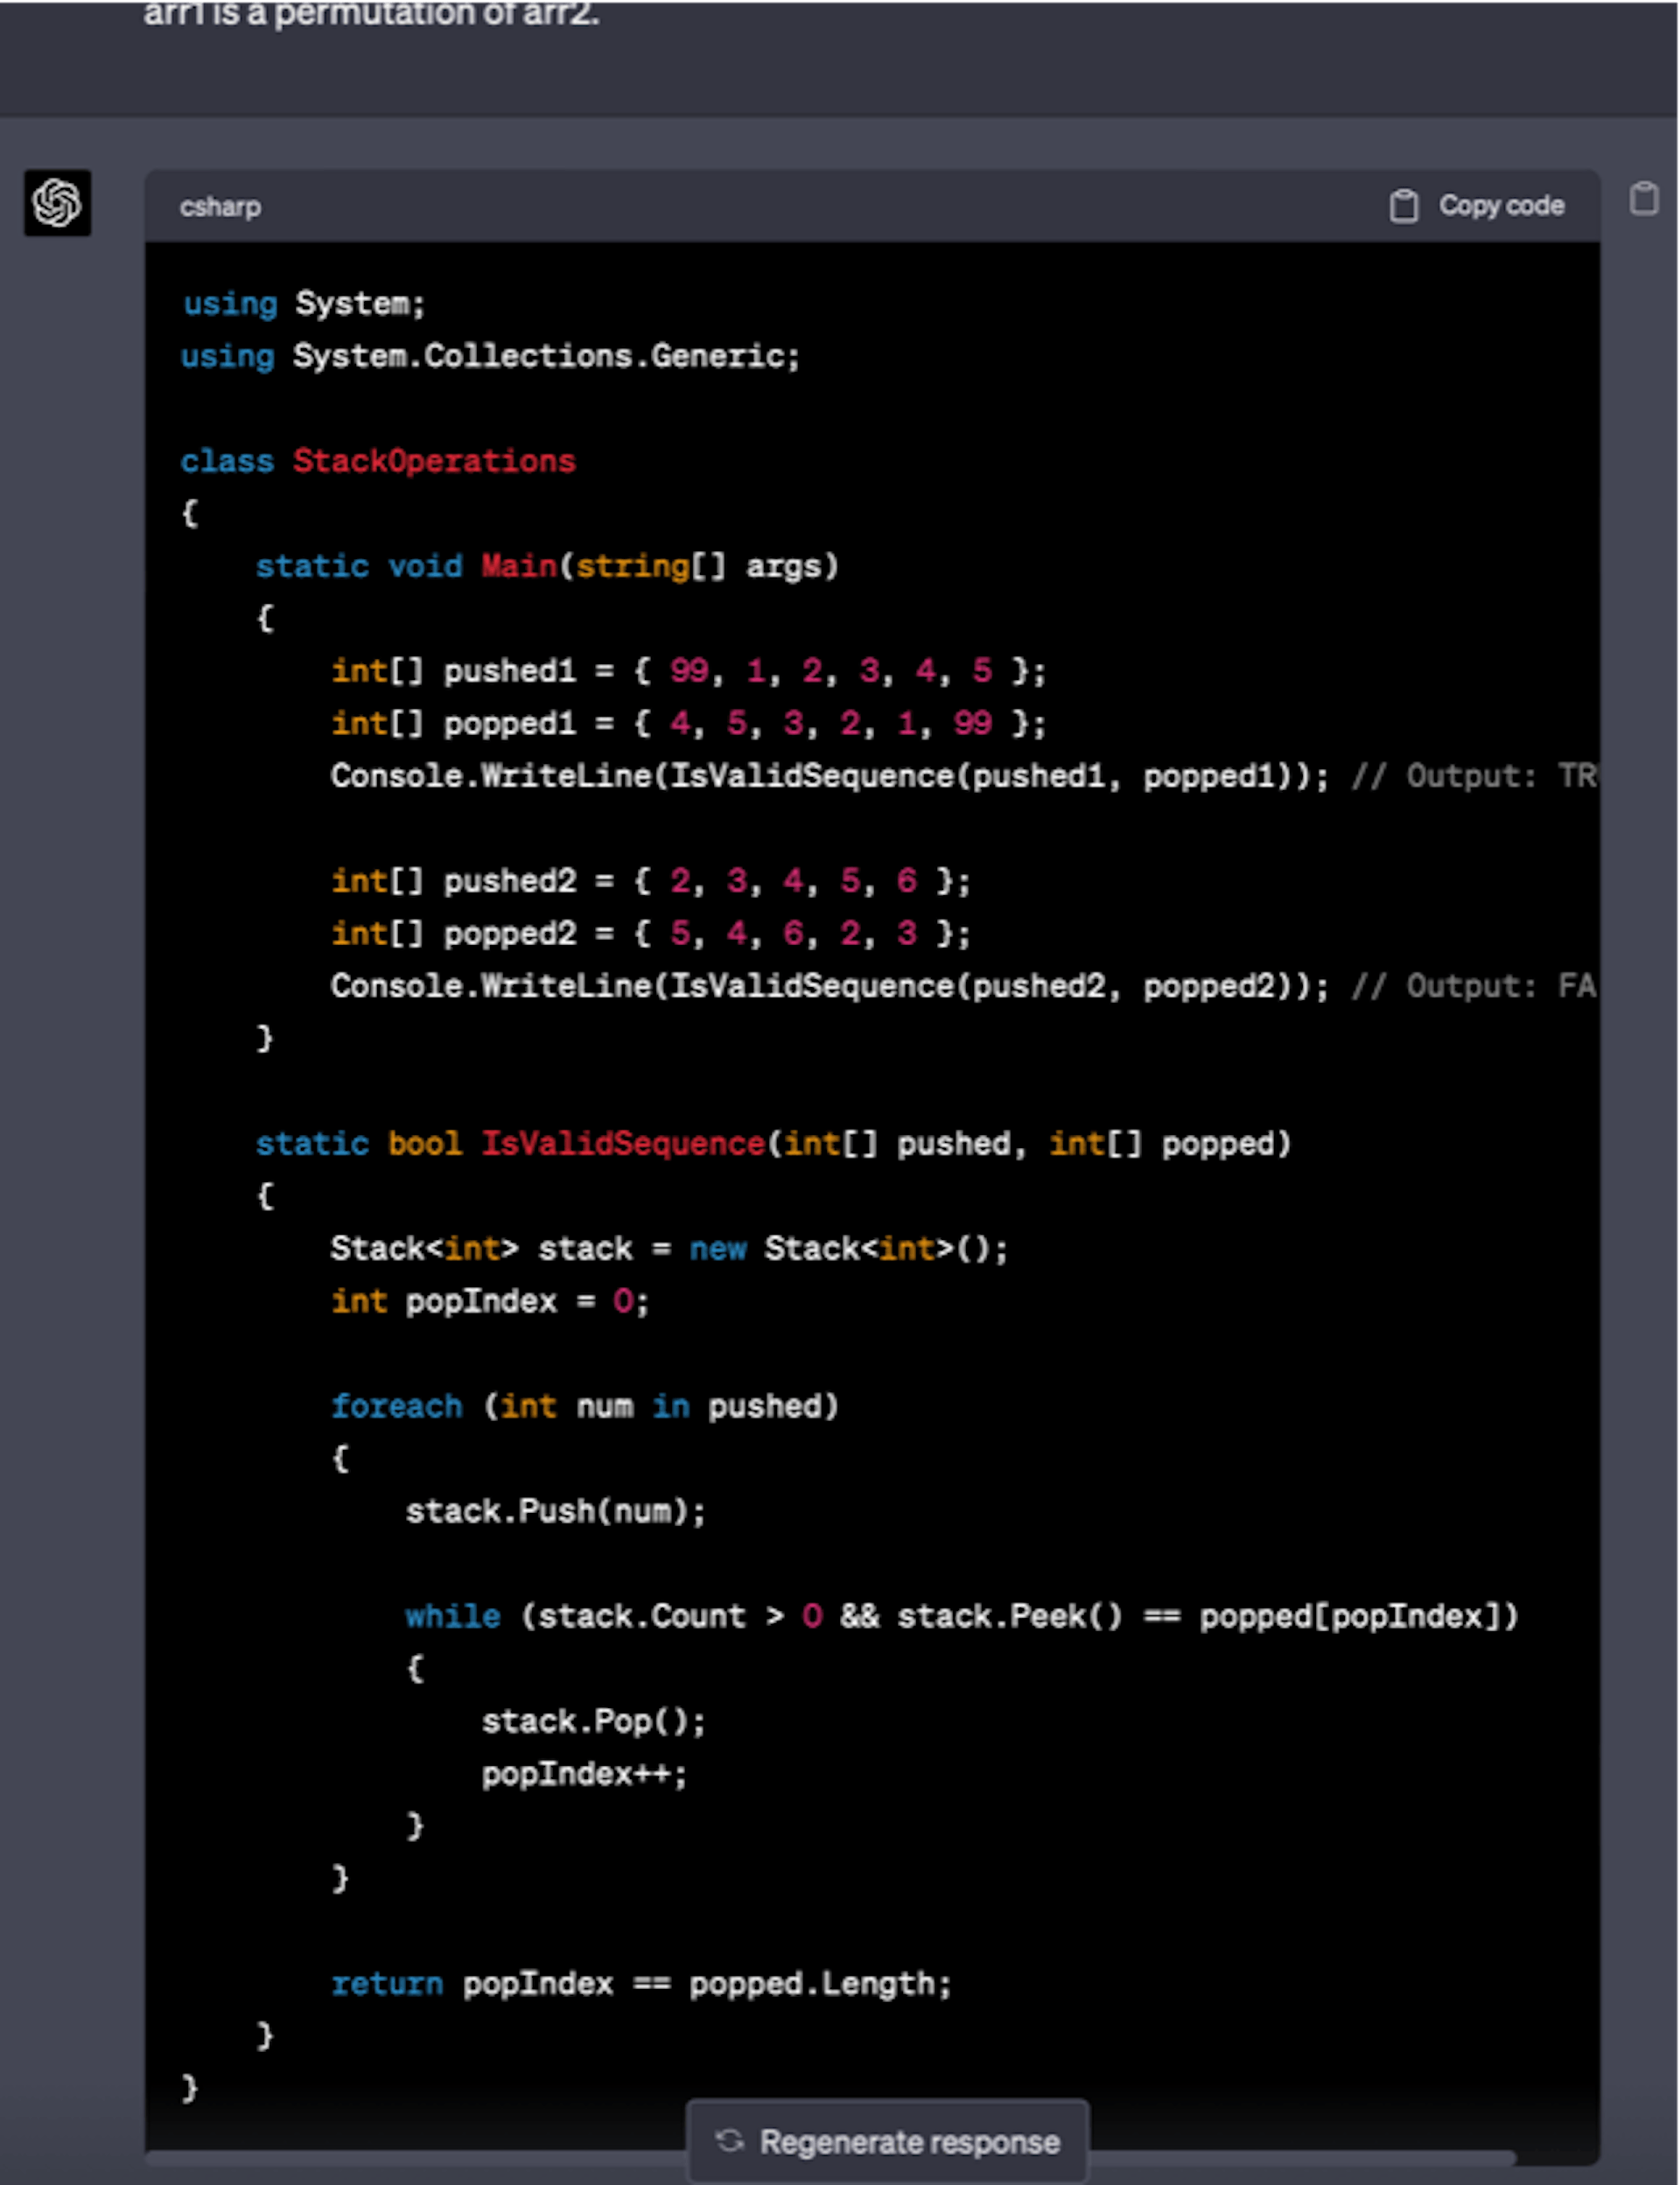Click the csharp language label
Screen dimensions: 1680x2185
[x=220, y=207]
